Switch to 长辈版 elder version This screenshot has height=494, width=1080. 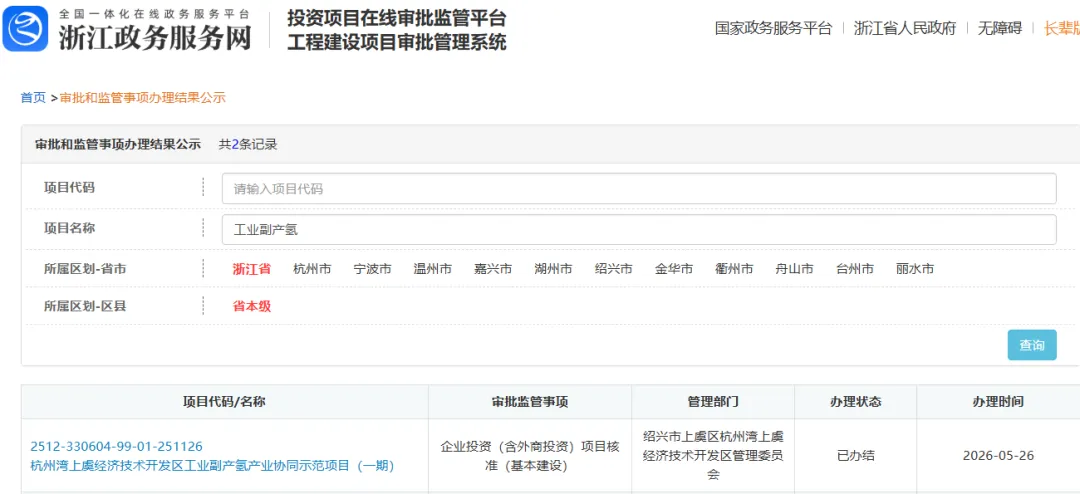pos(1061,28)
